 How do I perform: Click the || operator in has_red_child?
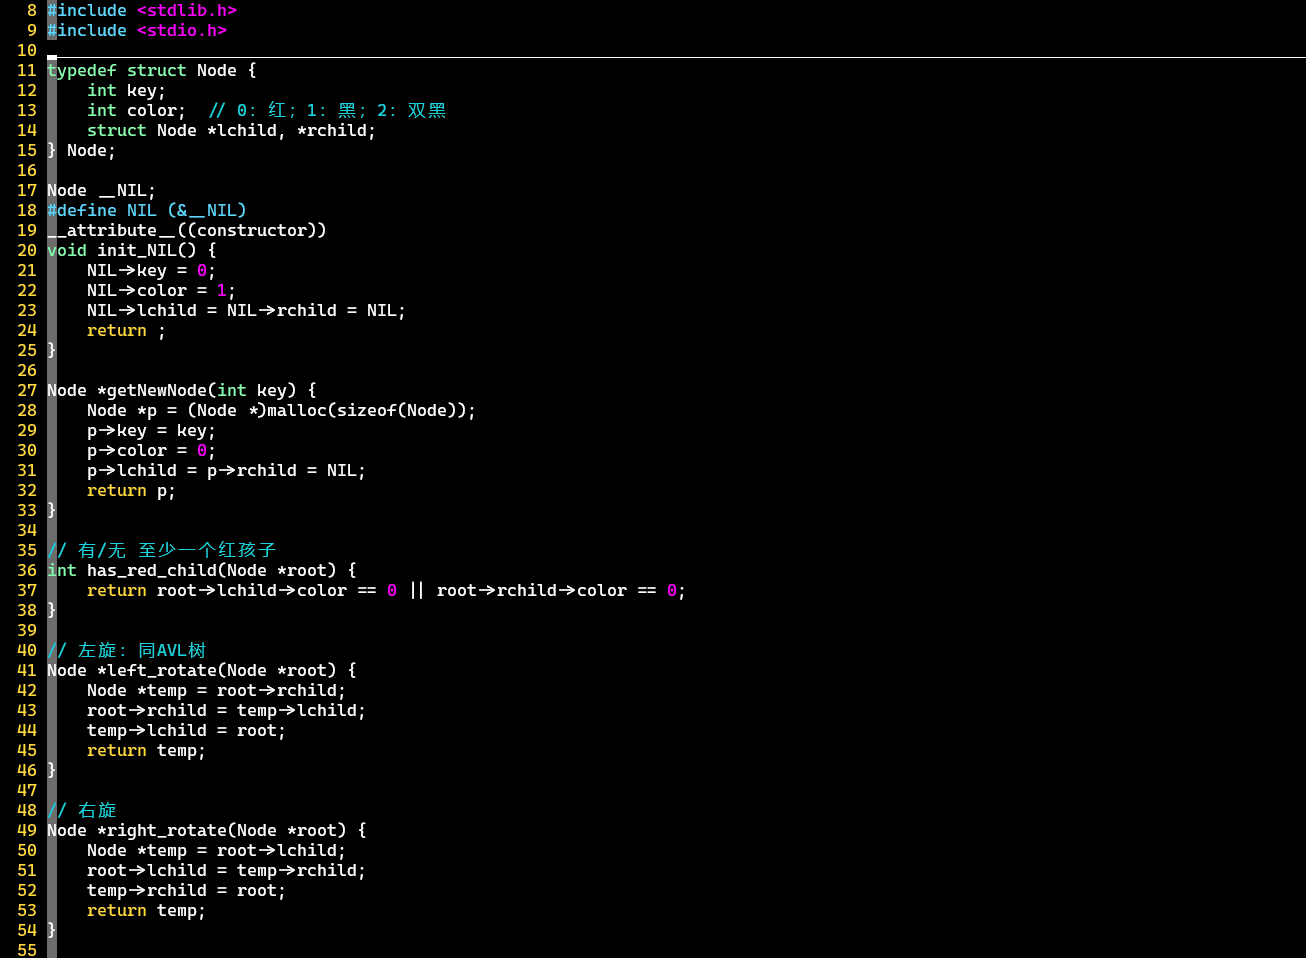[416, 590]
